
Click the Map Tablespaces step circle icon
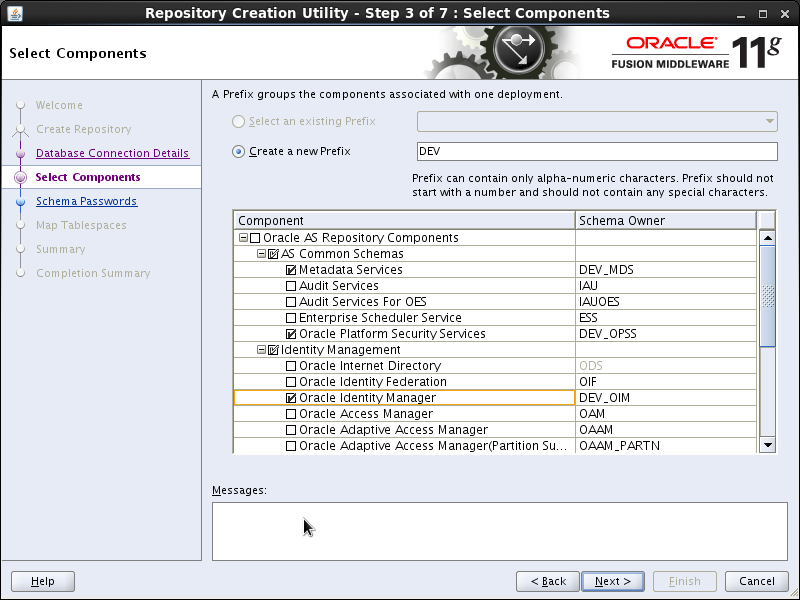coord(23,225)
